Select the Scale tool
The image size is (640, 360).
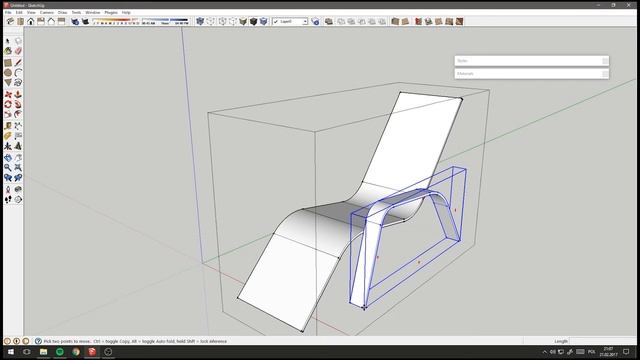(x=8, y=114)
